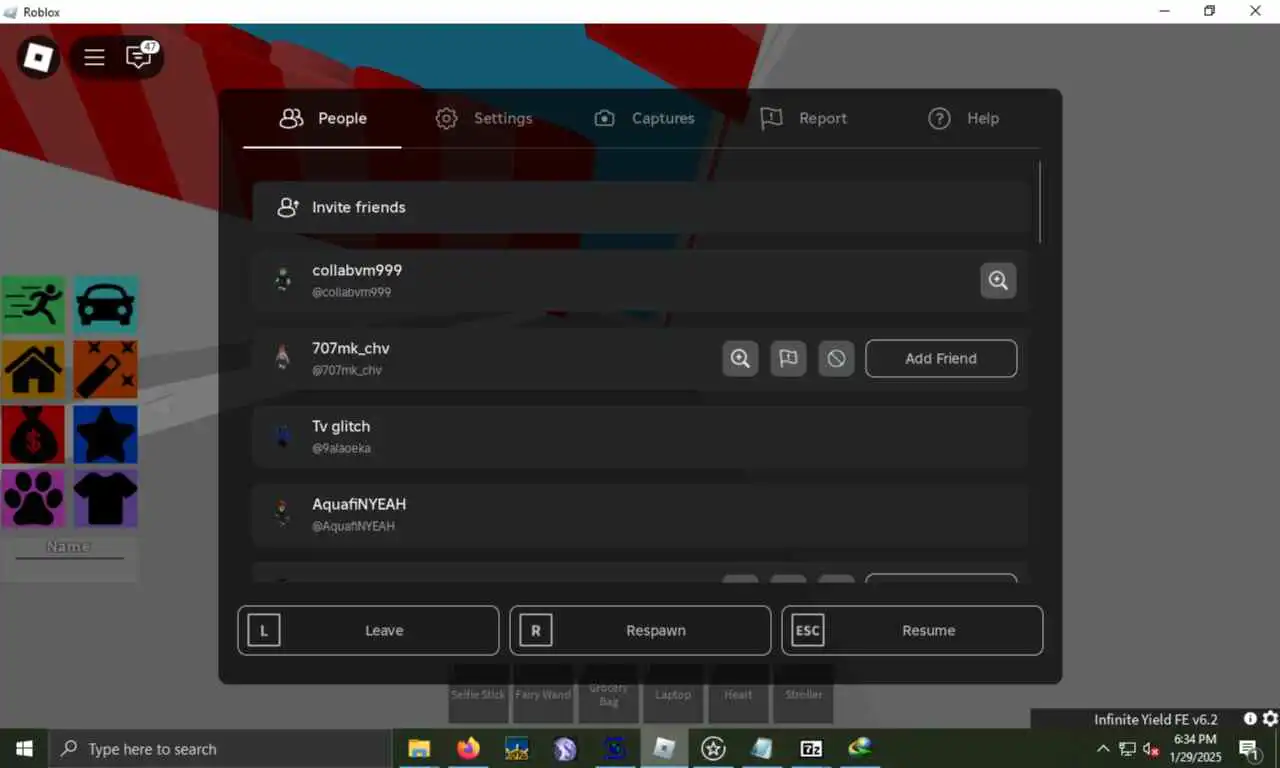Select the green running-man game icon
Screen dimensions: 1280x768
tap(33, 305)
